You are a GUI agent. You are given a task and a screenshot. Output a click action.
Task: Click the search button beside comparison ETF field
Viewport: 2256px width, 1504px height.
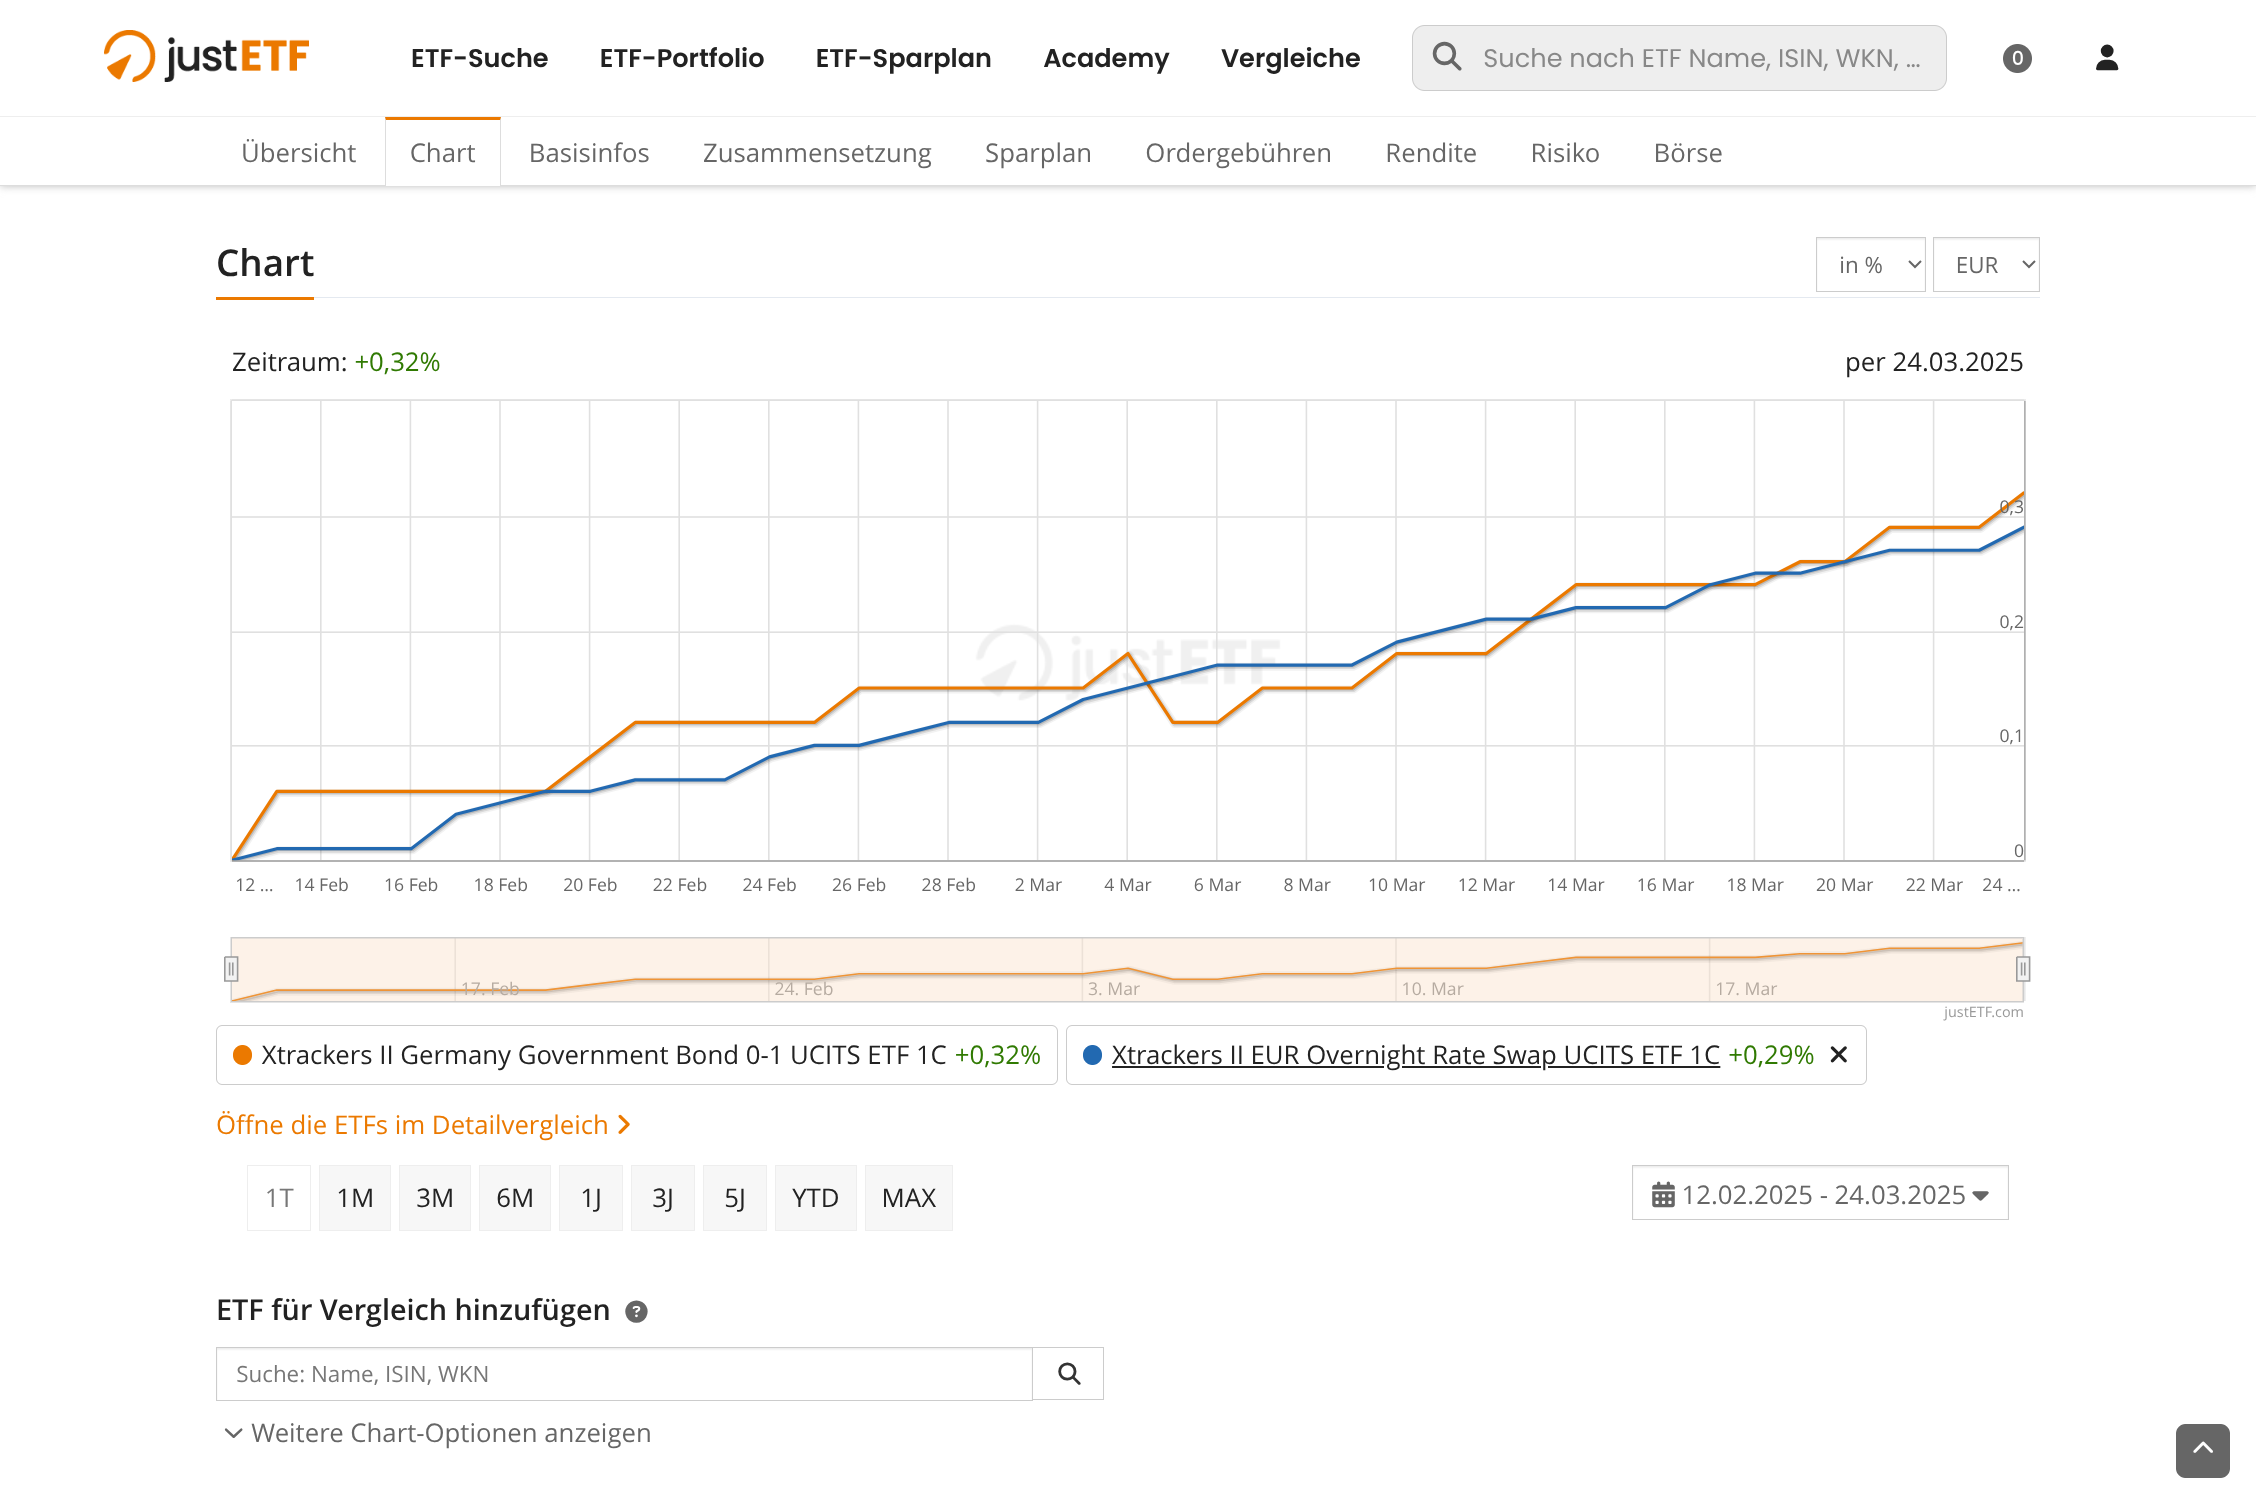1068,1374
